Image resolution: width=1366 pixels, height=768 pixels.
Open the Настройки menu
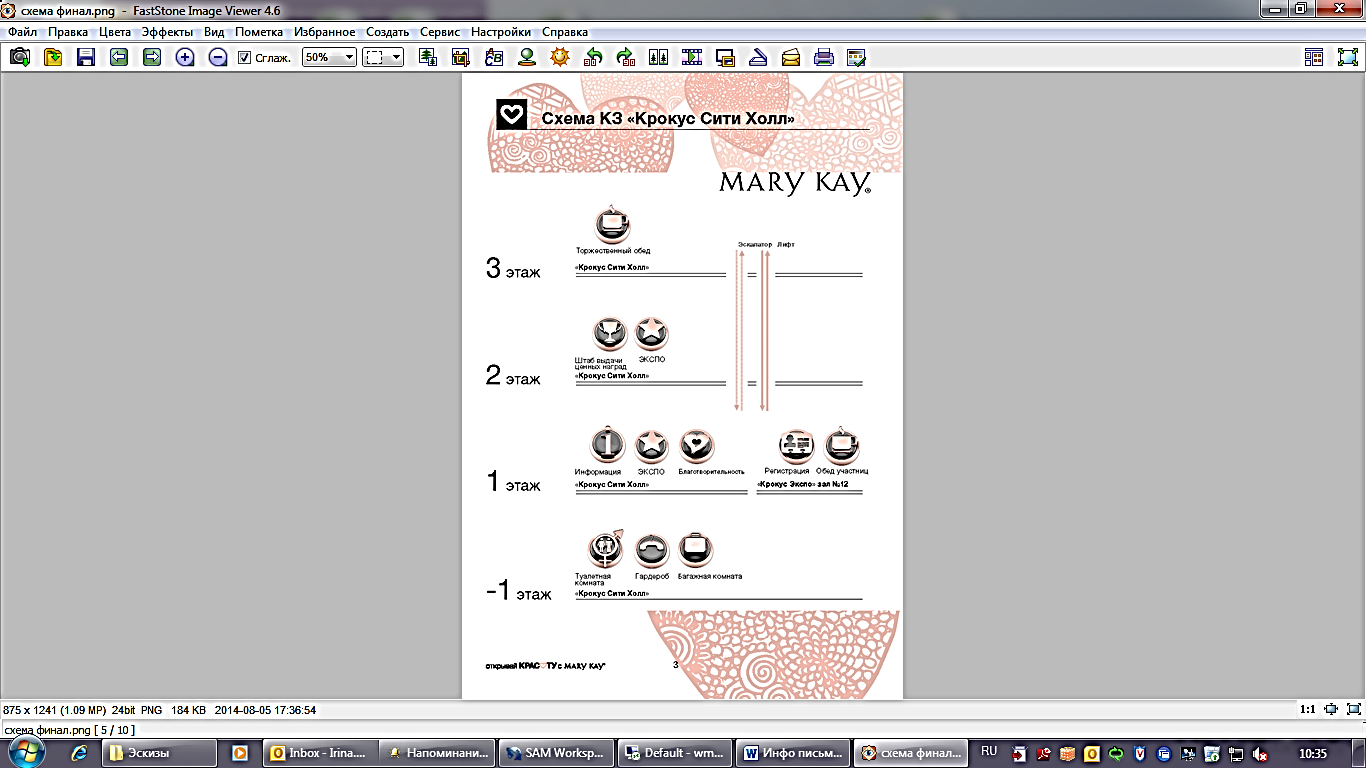[501, 32]
